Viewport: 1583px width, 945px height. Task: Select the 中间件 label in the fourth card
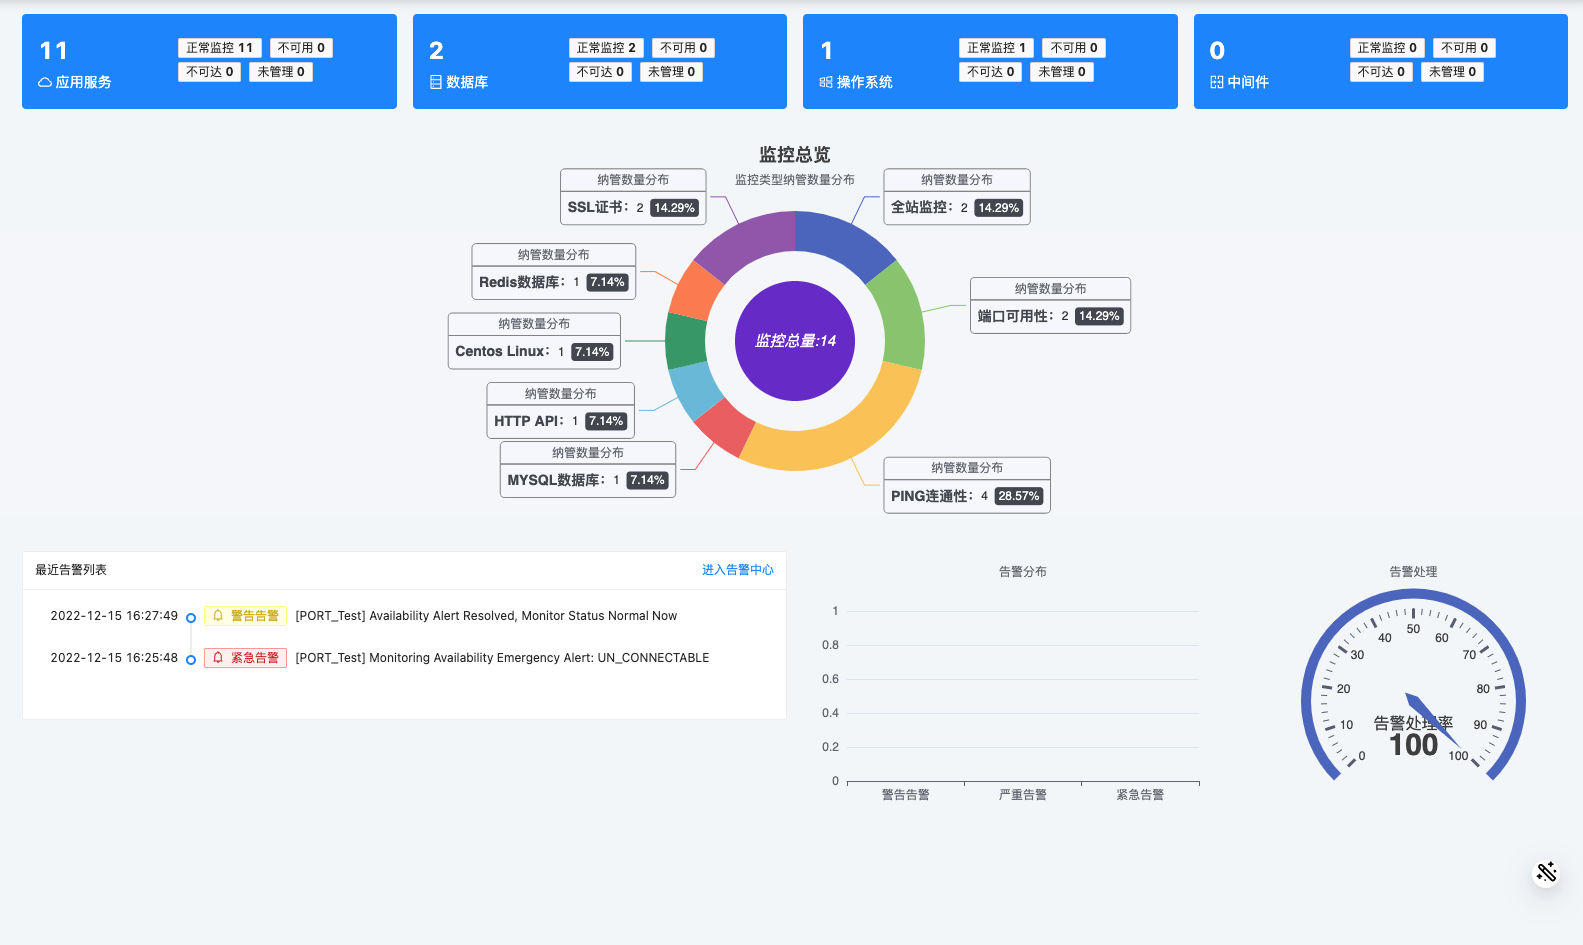1248,82
